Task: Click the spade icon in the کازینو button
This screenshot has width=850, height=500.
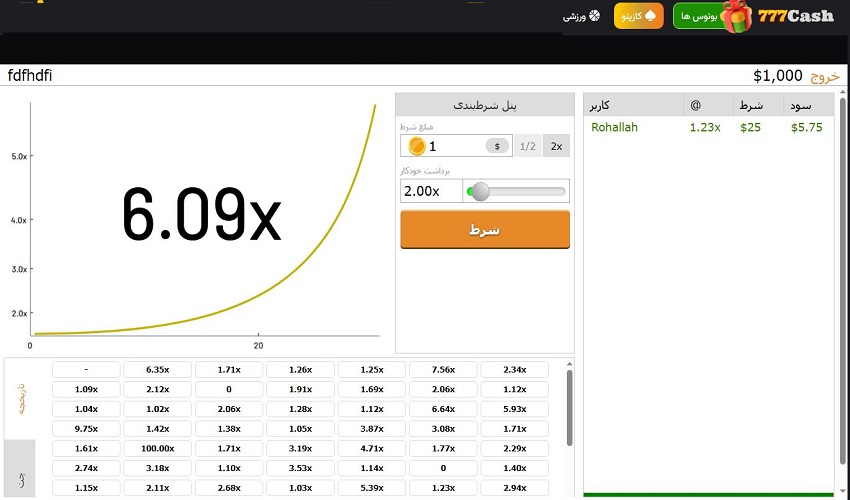Action: pyautogui.click(x=650, y=16)
